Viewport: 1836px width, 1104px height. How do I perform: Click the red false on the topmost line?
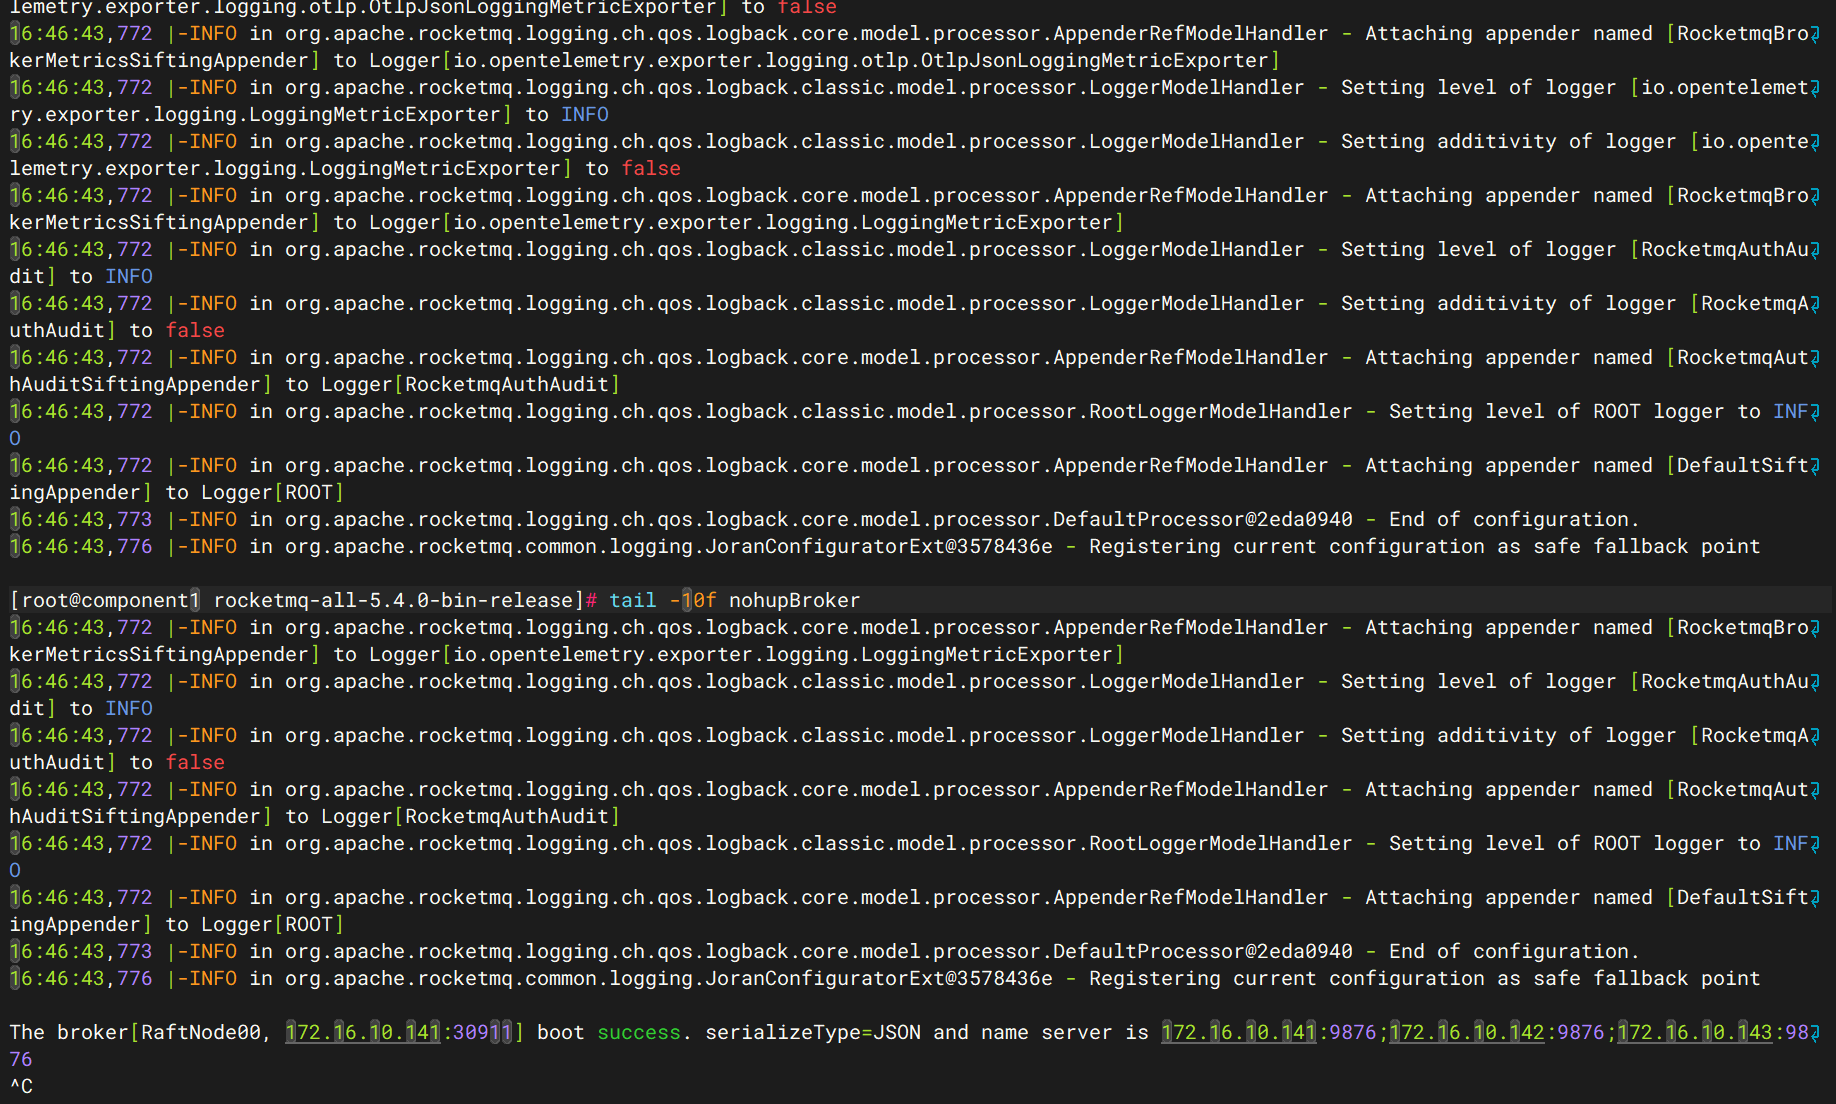(x=806, y=8)
